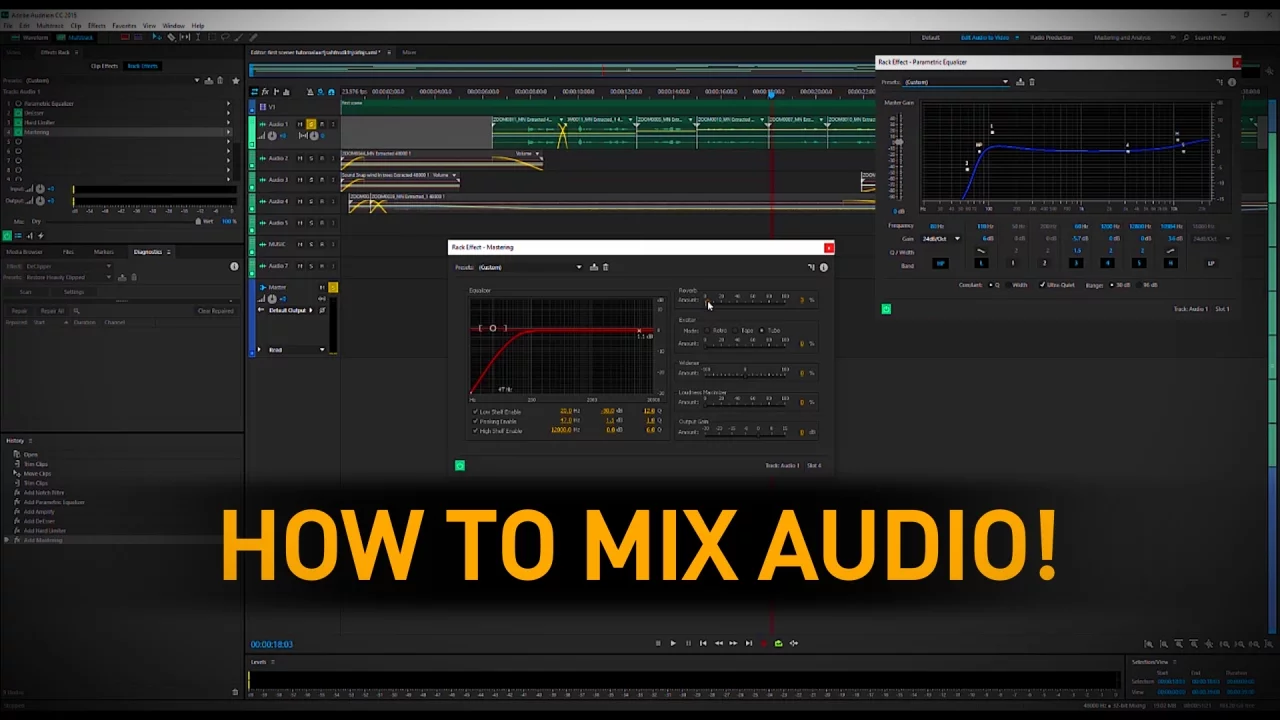Click the Play button in transport
This screenshot has width=1280, height=720.
point(673,644)
